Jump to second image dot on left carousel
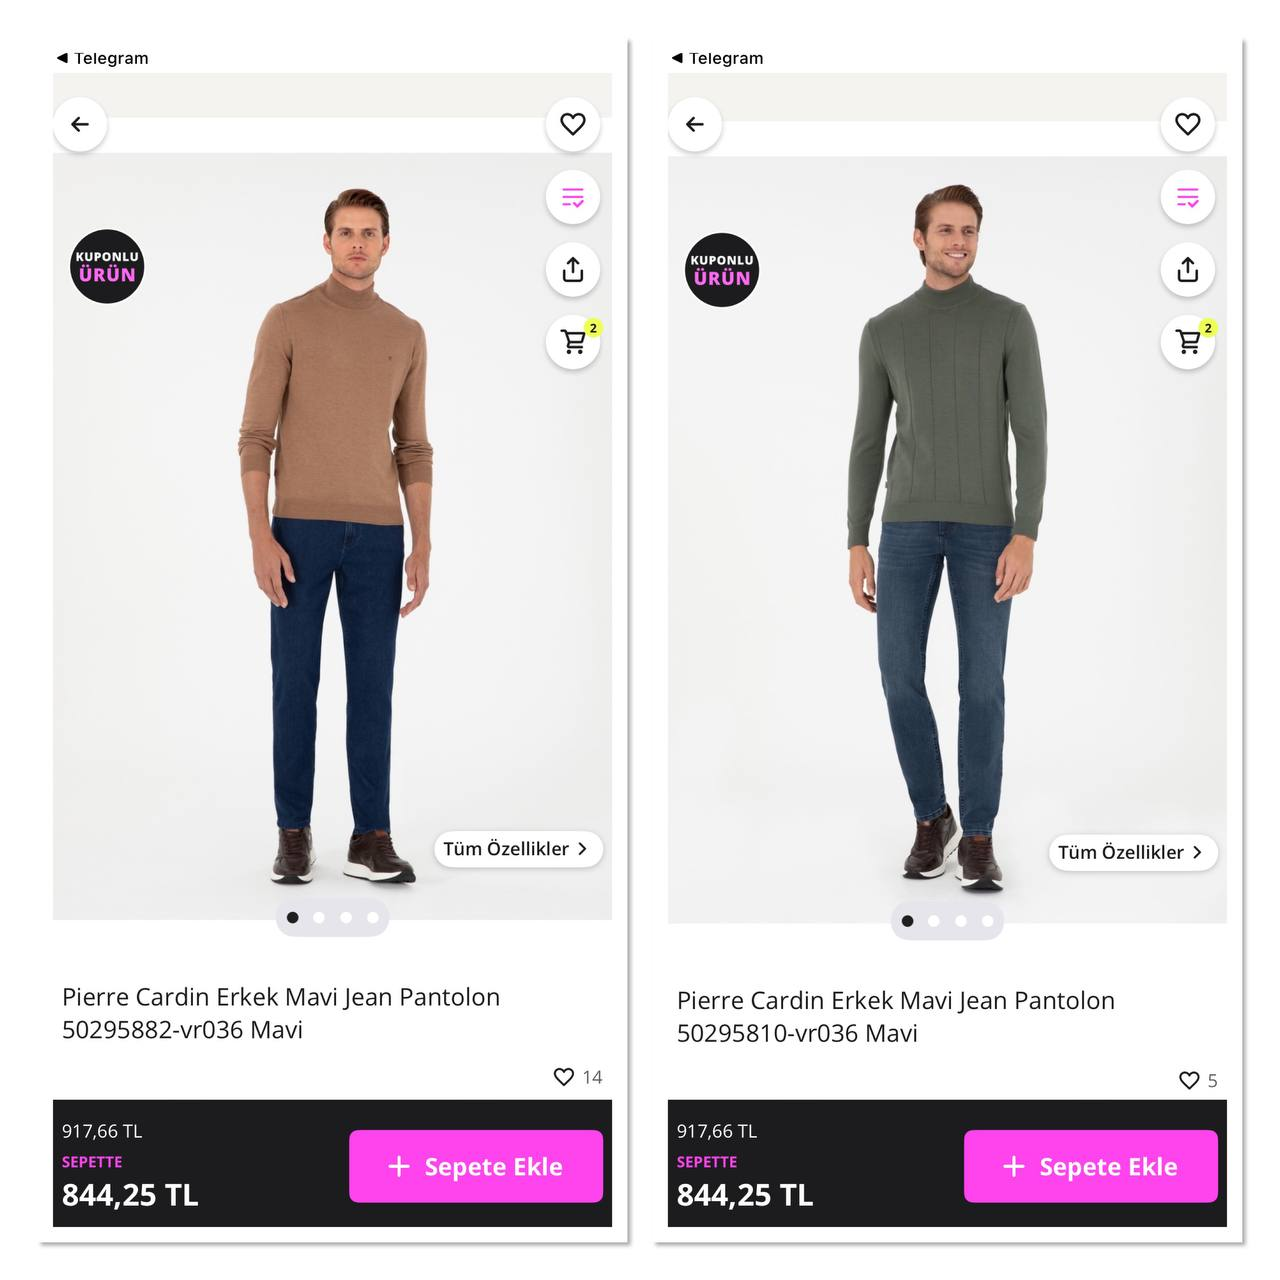 click(x=319, y=917)
